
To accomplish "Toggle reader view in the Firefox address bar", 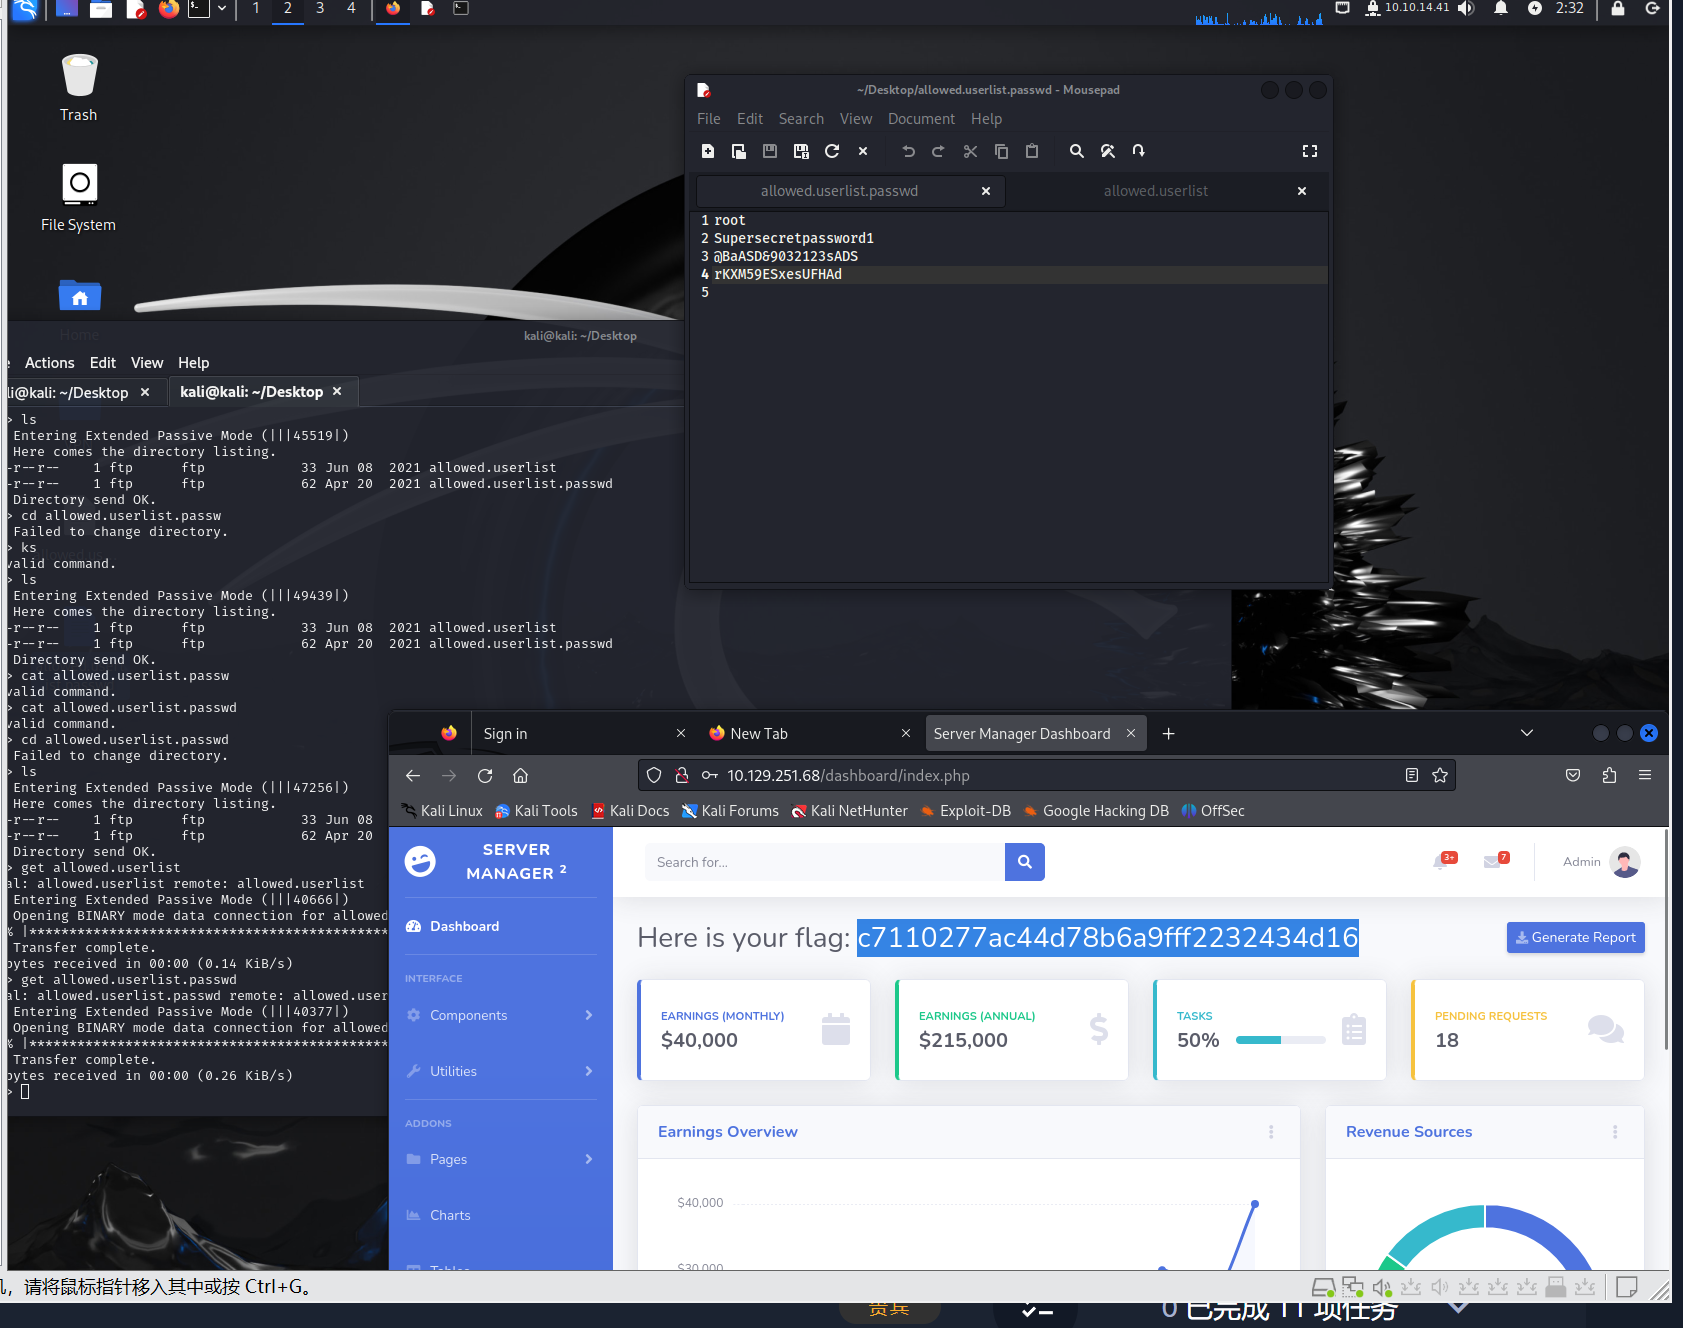I will [1412, 775].
